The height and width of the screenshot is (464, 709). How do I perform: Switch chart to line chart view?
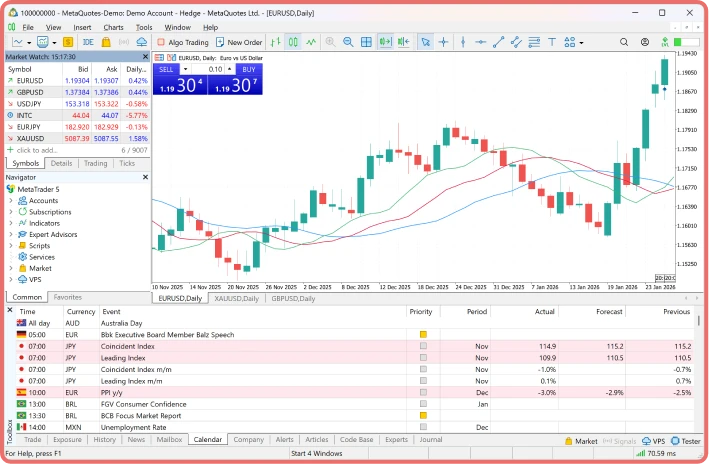(x=312, y=42)
